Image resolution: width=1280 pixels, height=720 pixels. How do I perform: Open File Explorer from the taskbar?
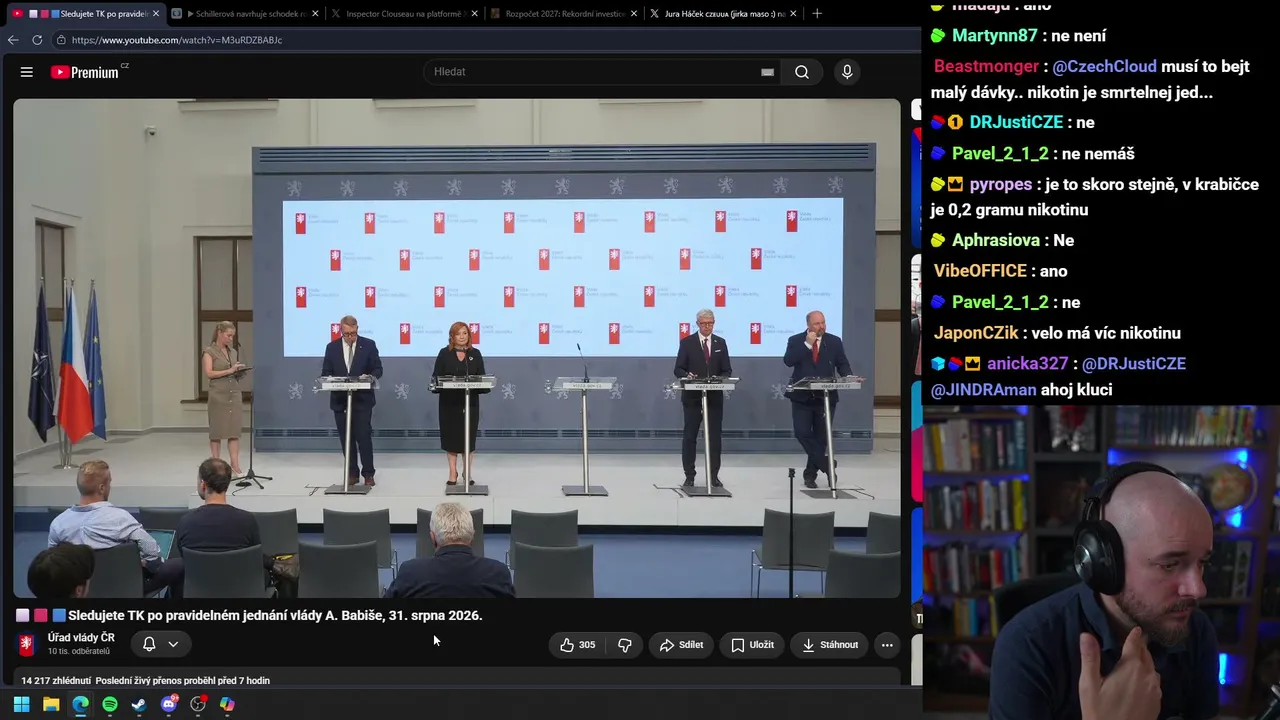[x=51, y=704]
